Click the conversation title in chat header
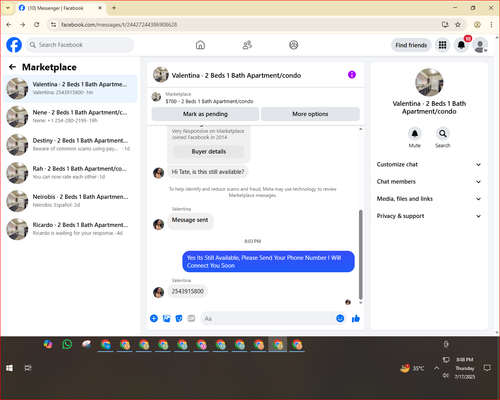 [x=236, y=76]
